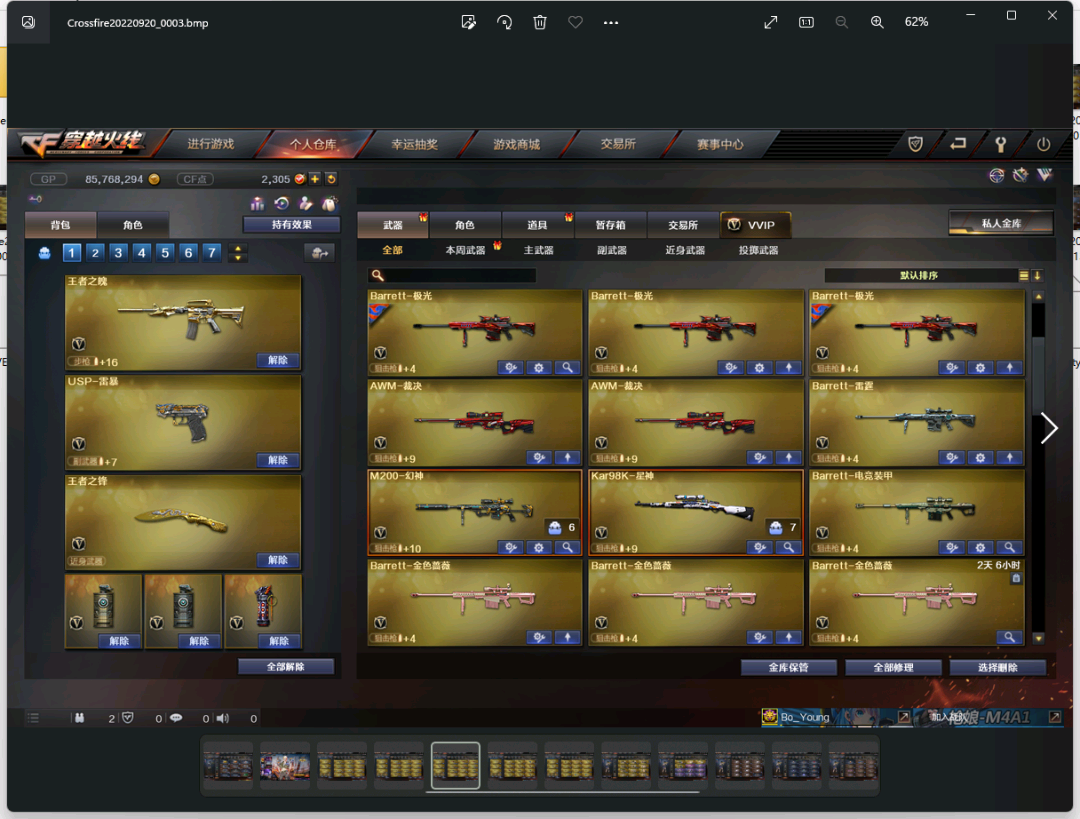Zoom in with the plus magnifier
The image size is (1080, 819).
pos(877,22)
